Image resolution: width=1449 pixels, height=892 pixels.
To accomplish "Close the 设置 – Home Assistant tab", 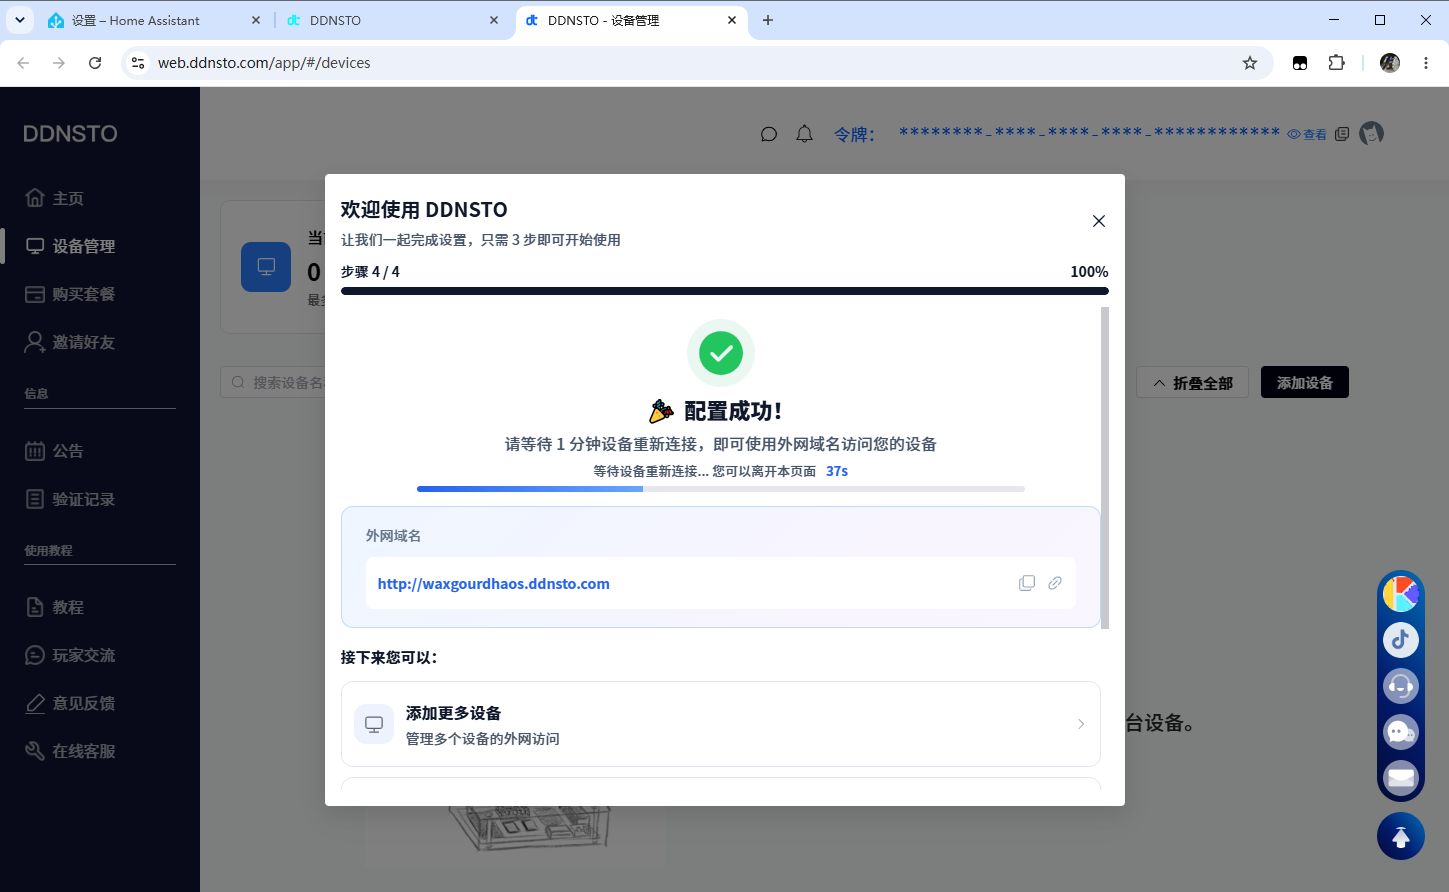I will pyautogui.click(x=256, y=20).
